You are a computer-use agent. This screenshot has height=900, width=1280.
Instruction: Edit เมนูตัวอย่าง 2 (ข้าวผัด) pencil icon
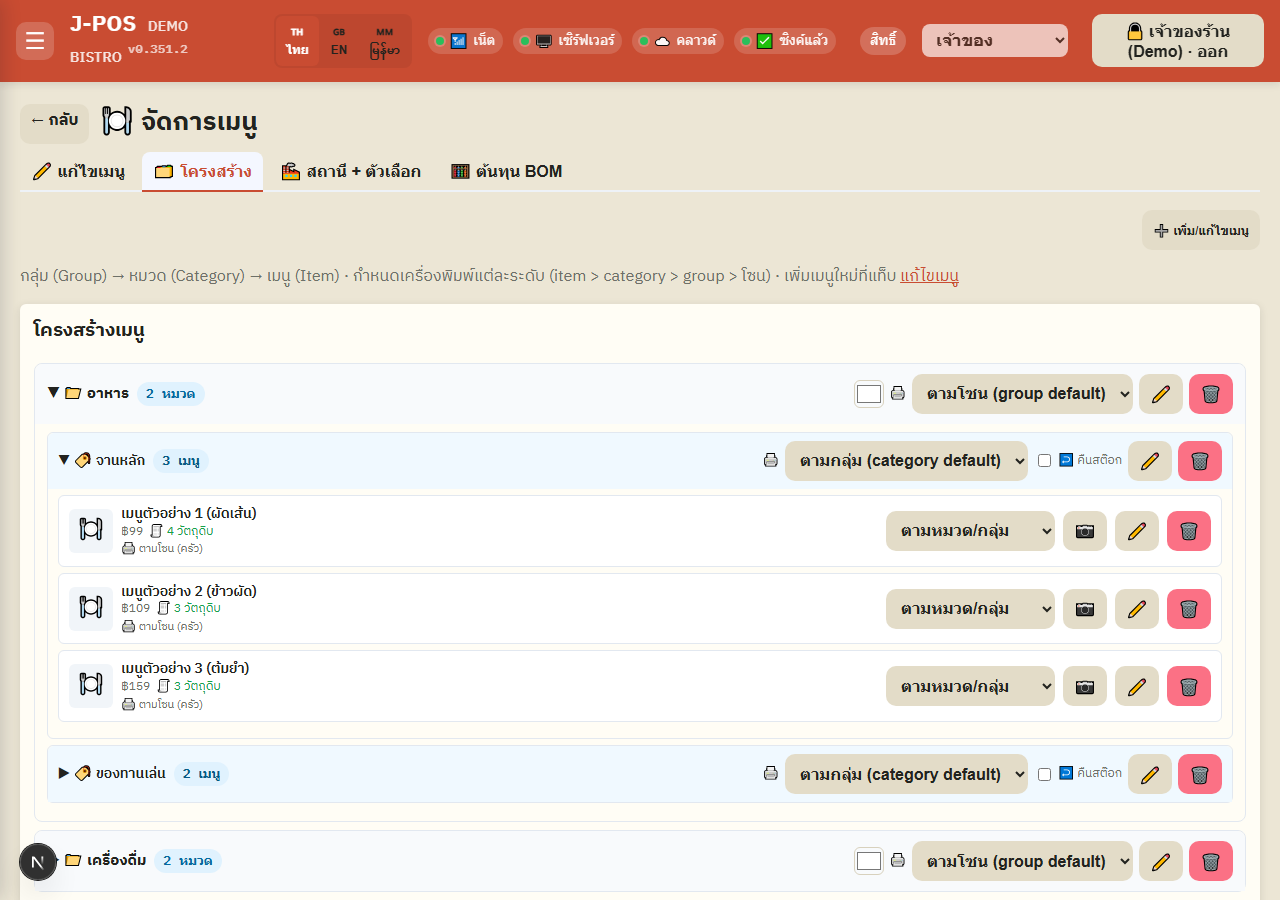[x=1137, y=609]
